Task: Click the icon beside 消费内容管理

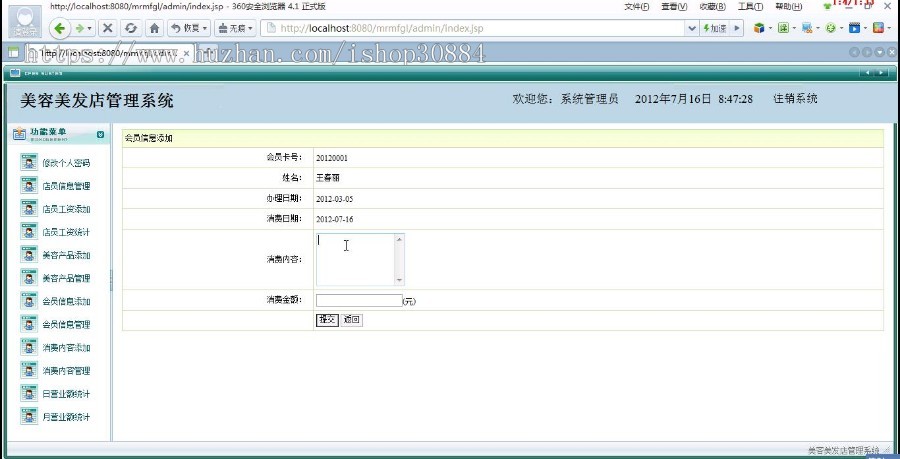Action: tap(29, 370)
